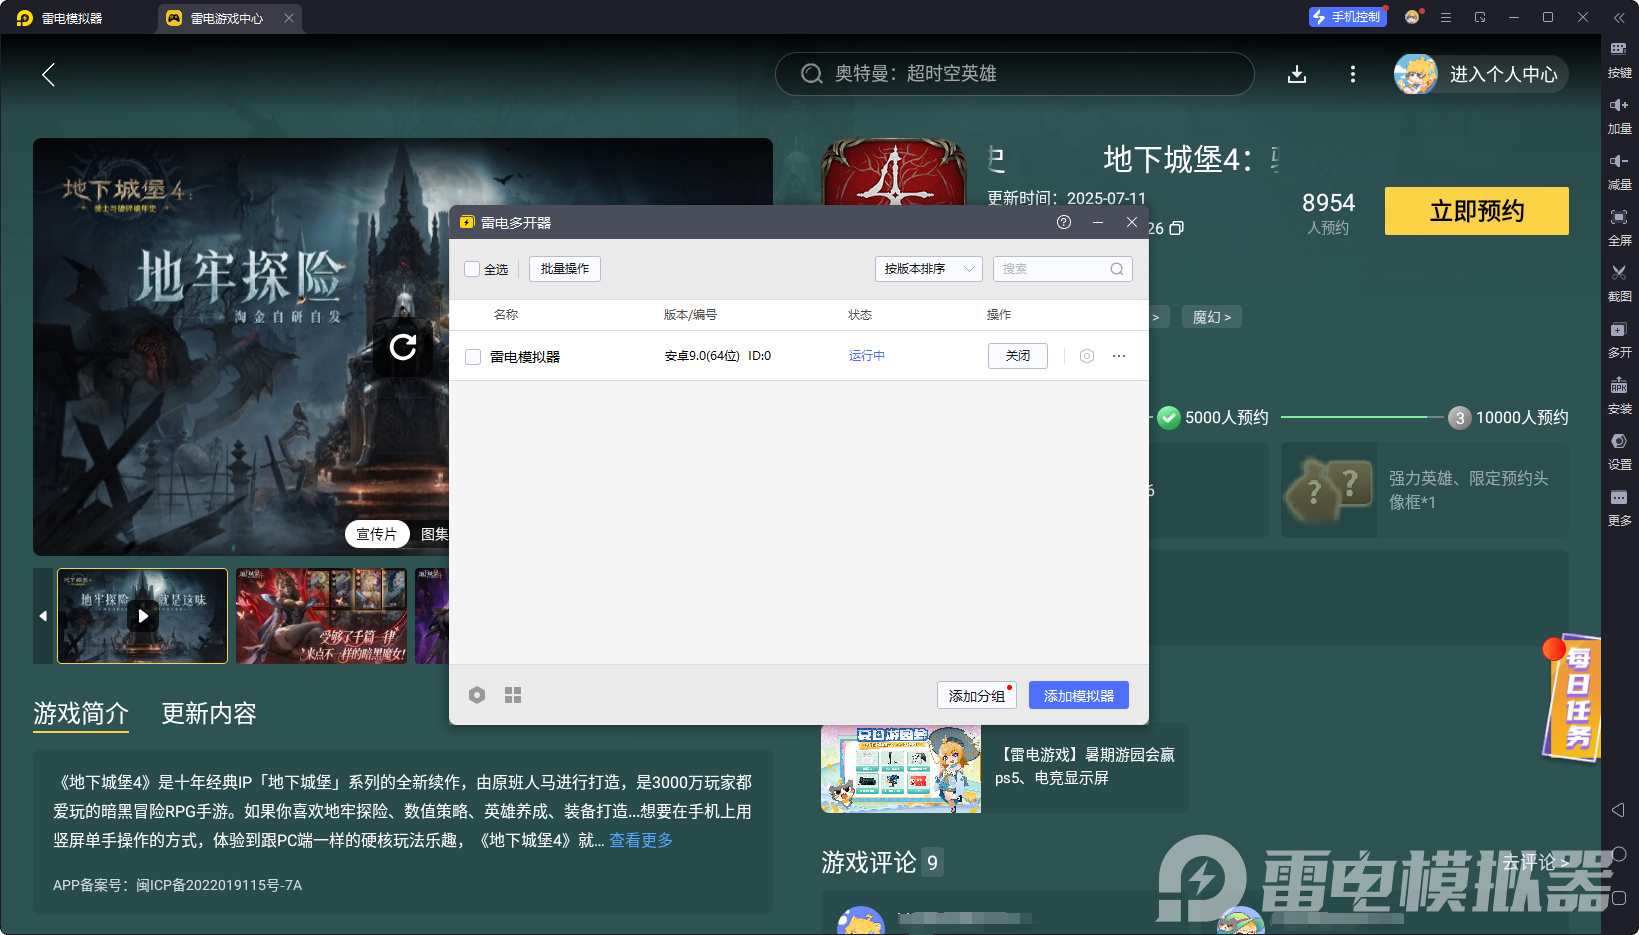
Task: Tick the 雷电模拟器 row checkbox
Action: point(473,357)
